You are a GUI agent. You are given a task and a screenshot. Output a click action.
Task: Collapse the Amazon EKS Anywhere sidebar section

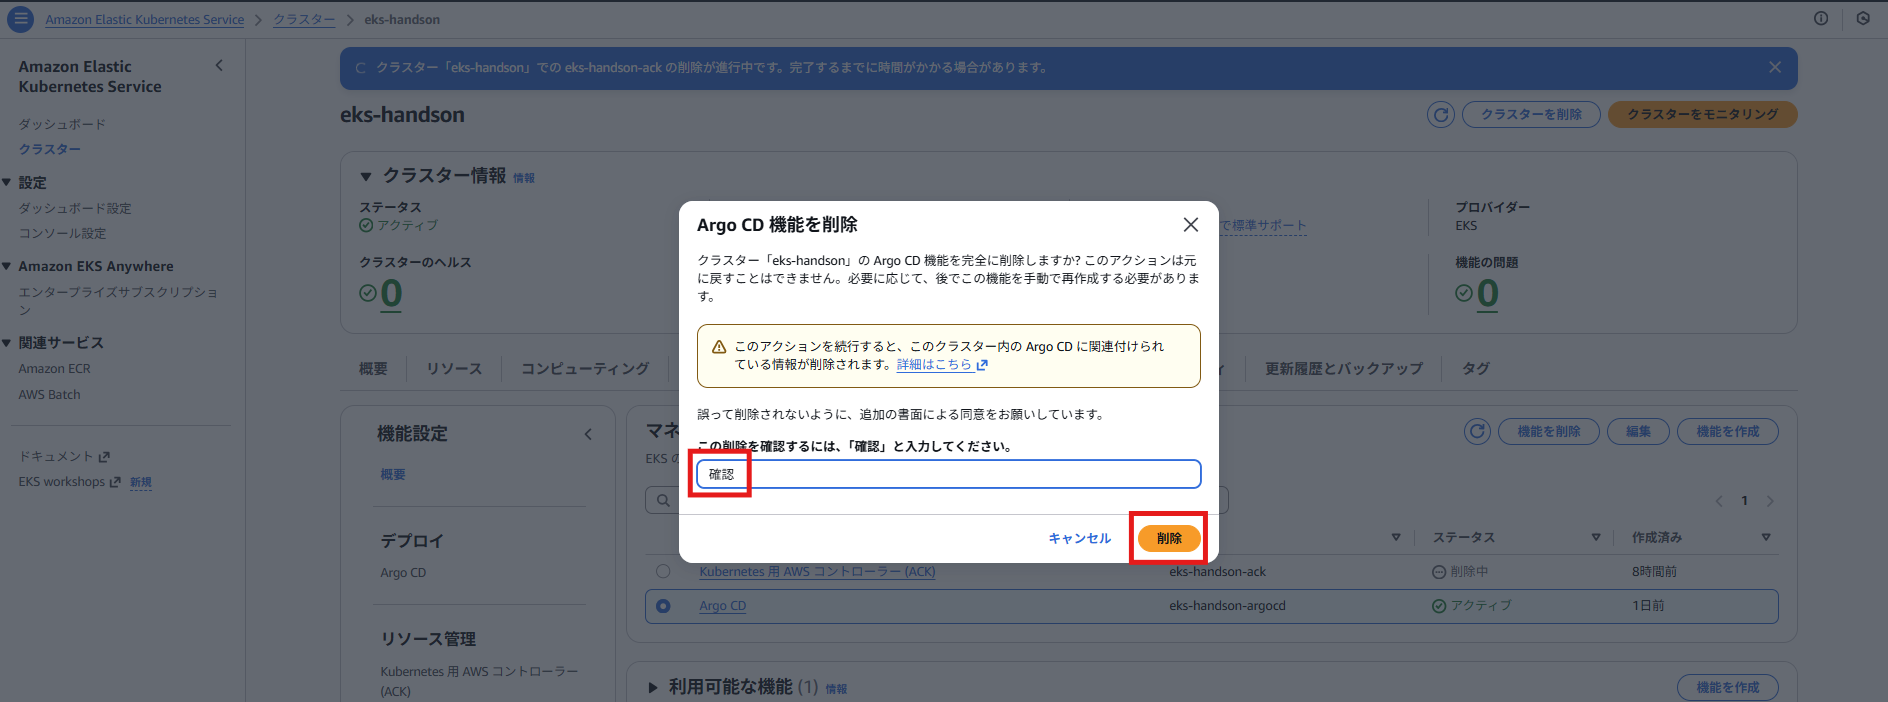pyautogui.click(x=7, y=266)
